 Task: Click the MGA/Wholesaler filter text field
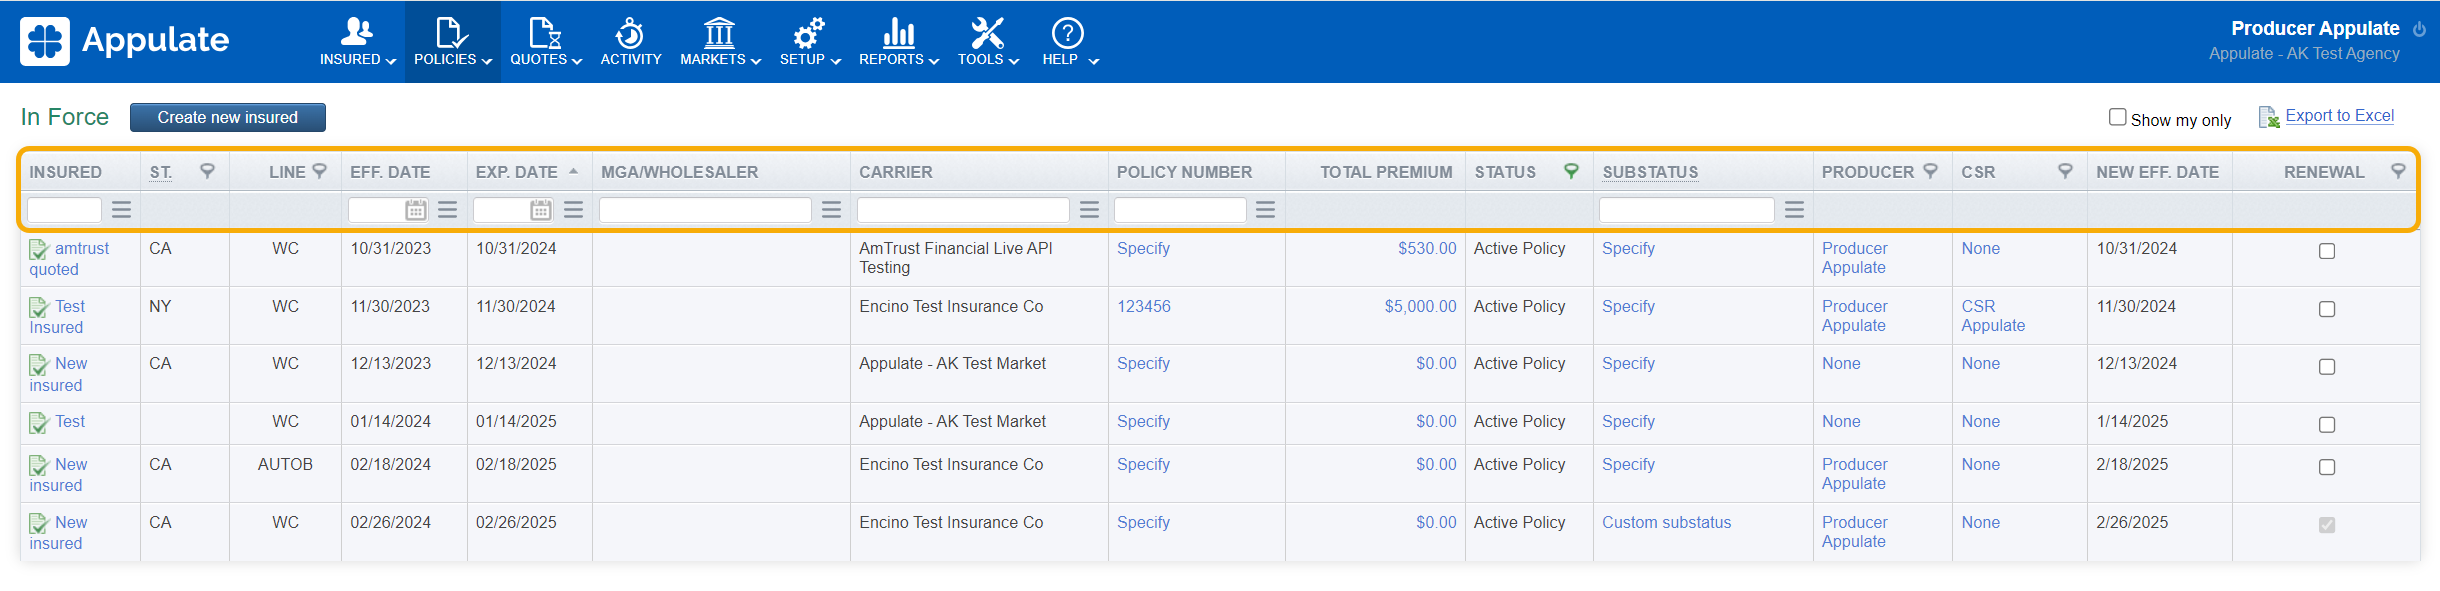pyautogui.click(x=705, y=210)
